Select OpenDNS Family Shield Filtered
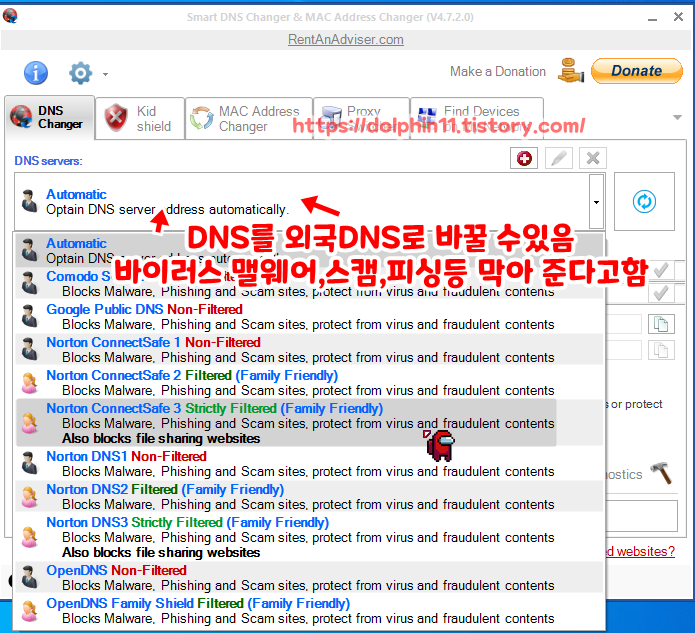This screenshot has width=695, height=633. pos(309,610)
